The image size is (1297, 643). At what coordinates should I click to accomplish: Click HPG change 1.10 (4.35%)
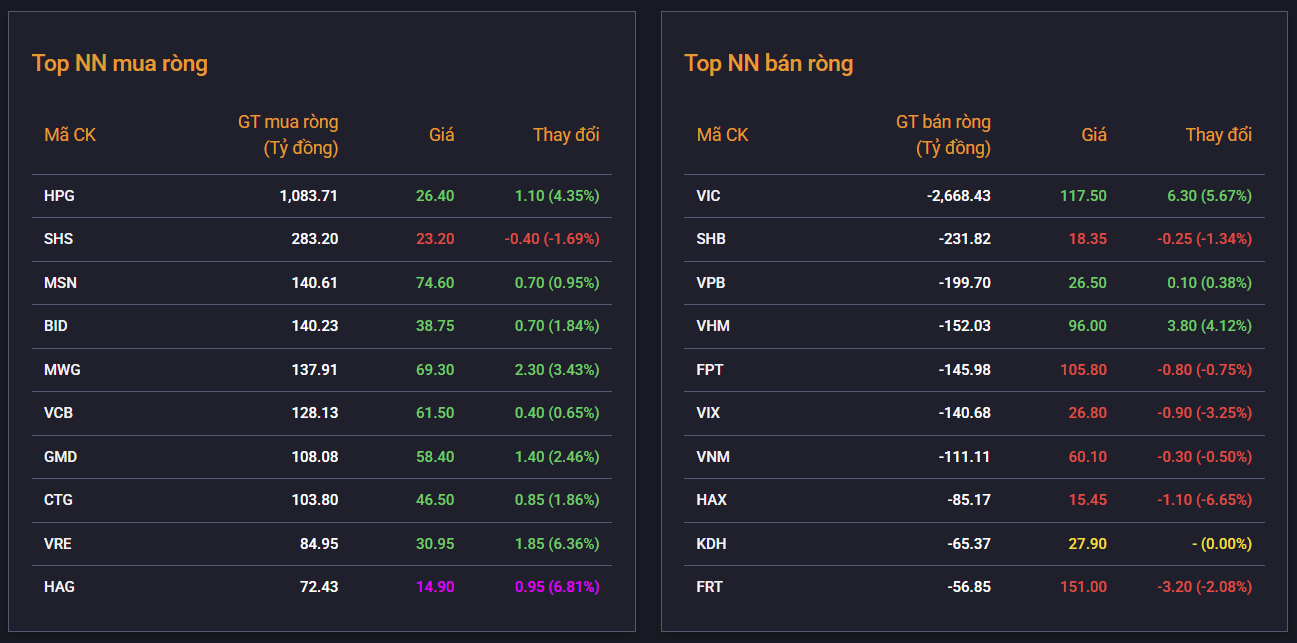coord(557,196)
